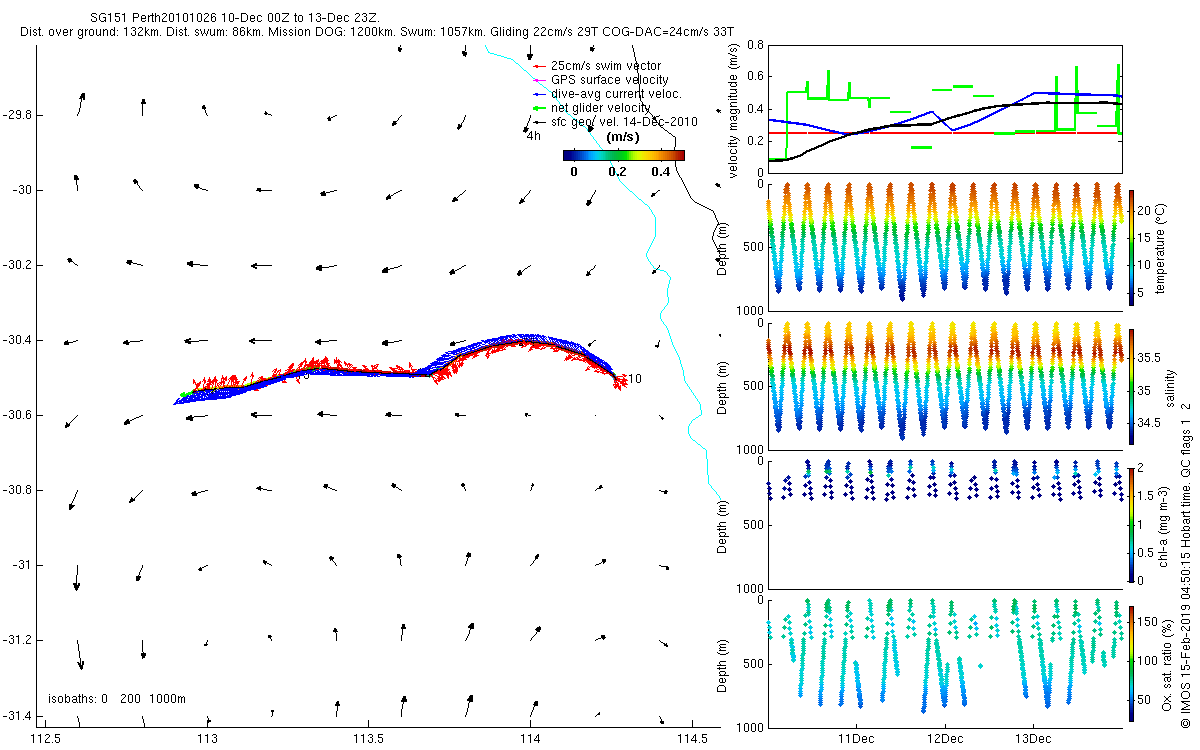Click the latitude tick label '-31.2'
1200x750 pixels.
click(17, 640)
